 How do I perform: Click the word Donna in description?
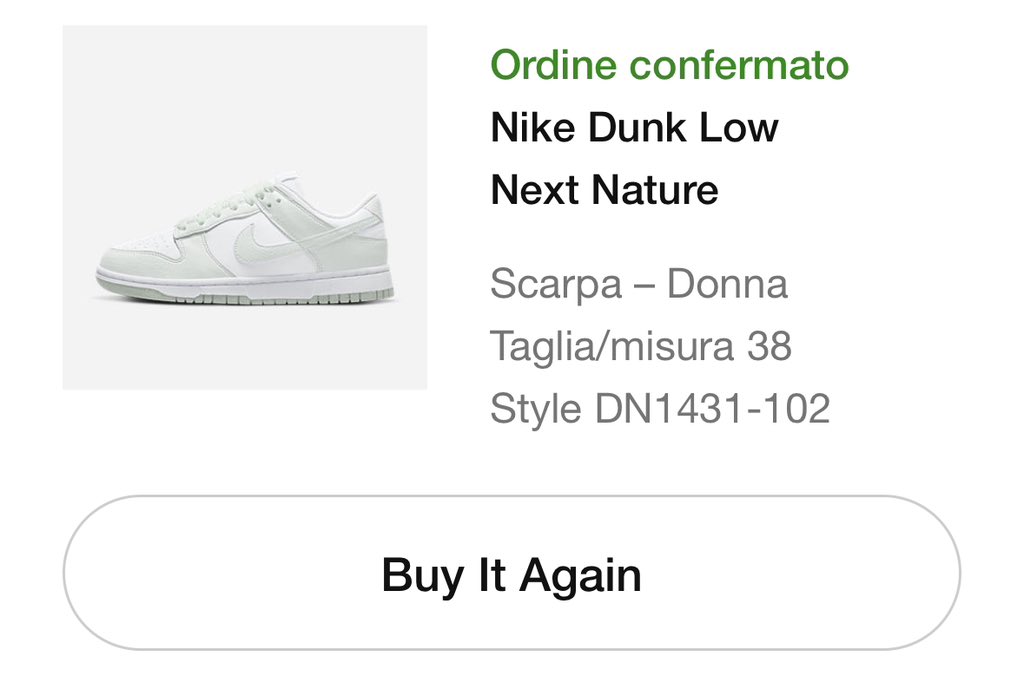727,284
